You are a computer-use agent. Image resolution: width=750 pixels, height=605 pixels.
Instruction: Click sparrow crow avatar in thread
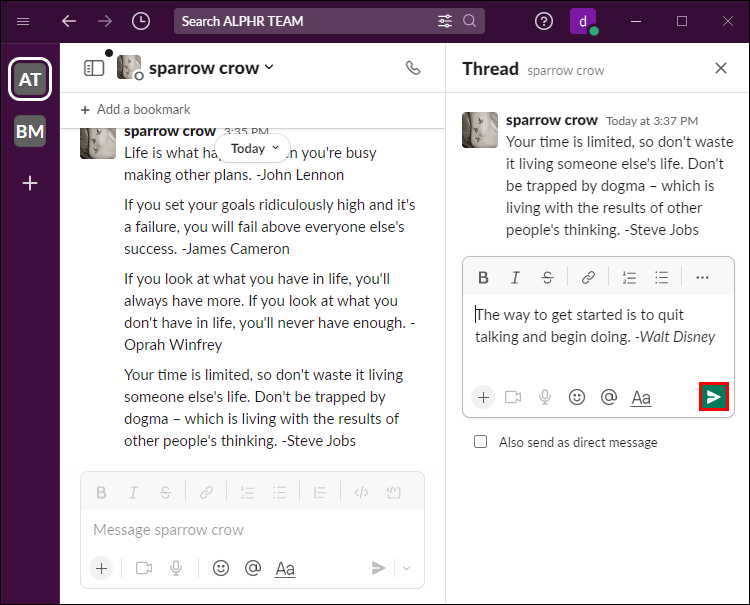click(480, 130)
